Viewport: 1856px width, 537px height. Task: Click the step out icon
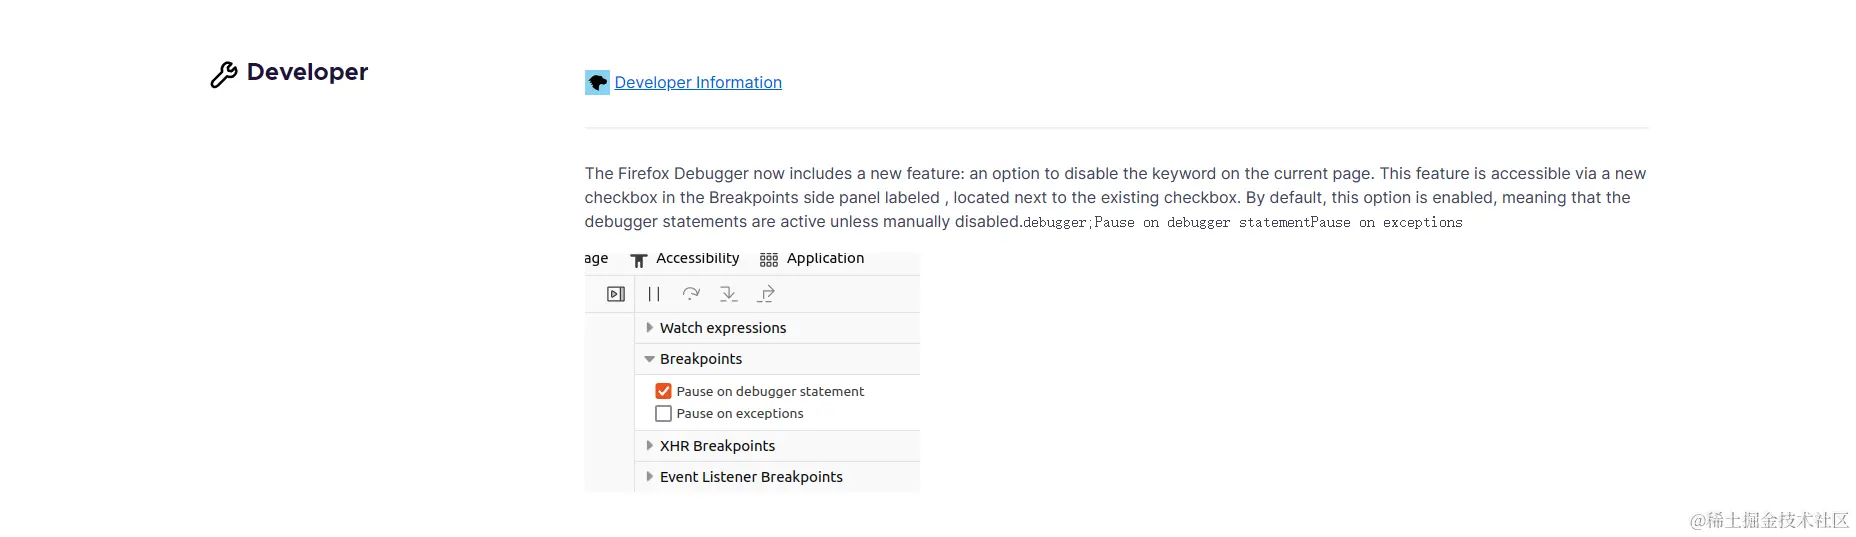(x=766, y=294)
